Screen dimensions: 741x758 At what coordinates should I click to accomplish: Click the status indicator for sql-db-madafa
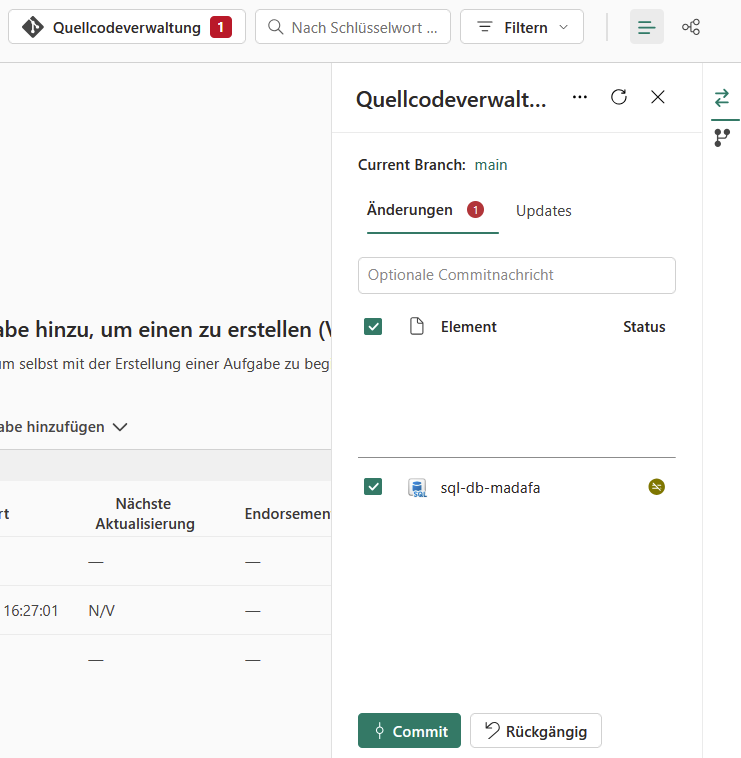656,487
